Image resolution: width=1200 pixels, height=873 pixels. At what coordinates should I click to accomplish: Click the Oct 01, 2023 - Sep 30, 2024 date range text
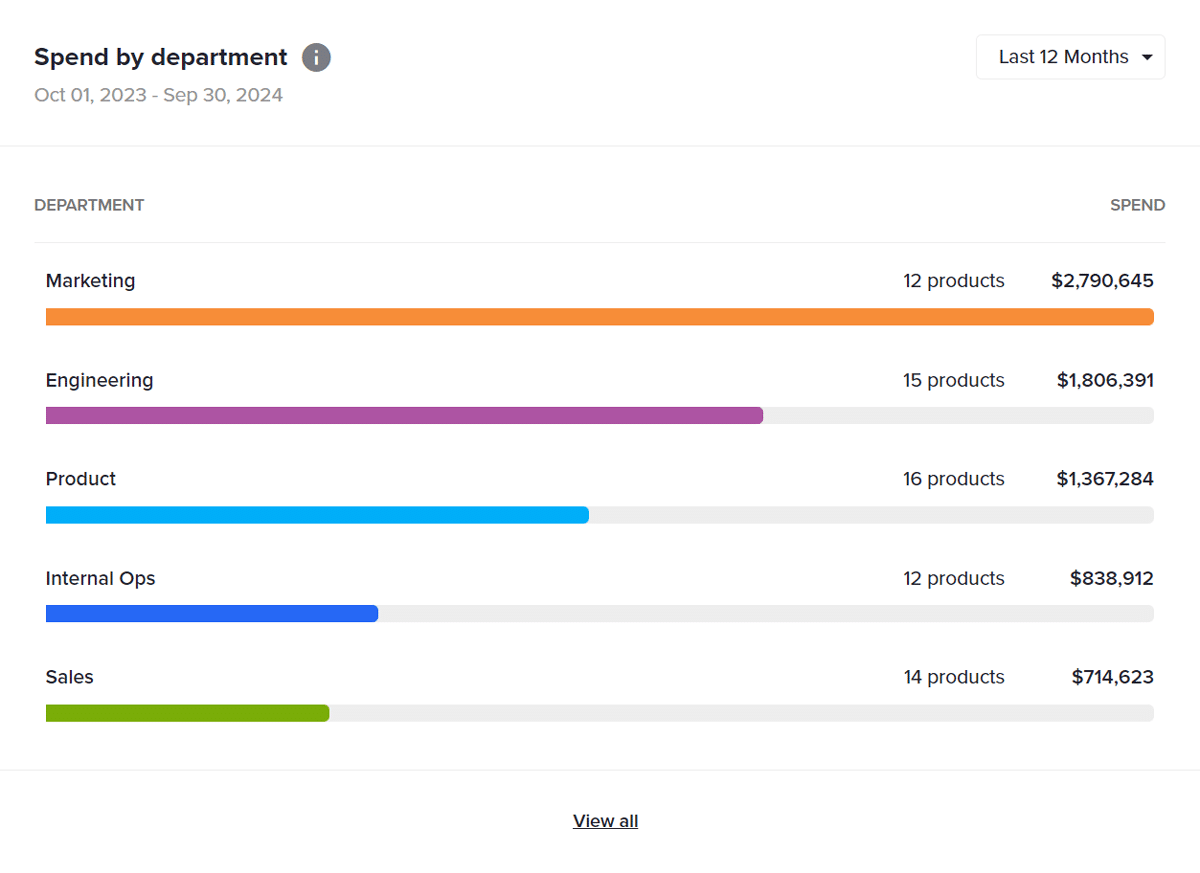158,95
